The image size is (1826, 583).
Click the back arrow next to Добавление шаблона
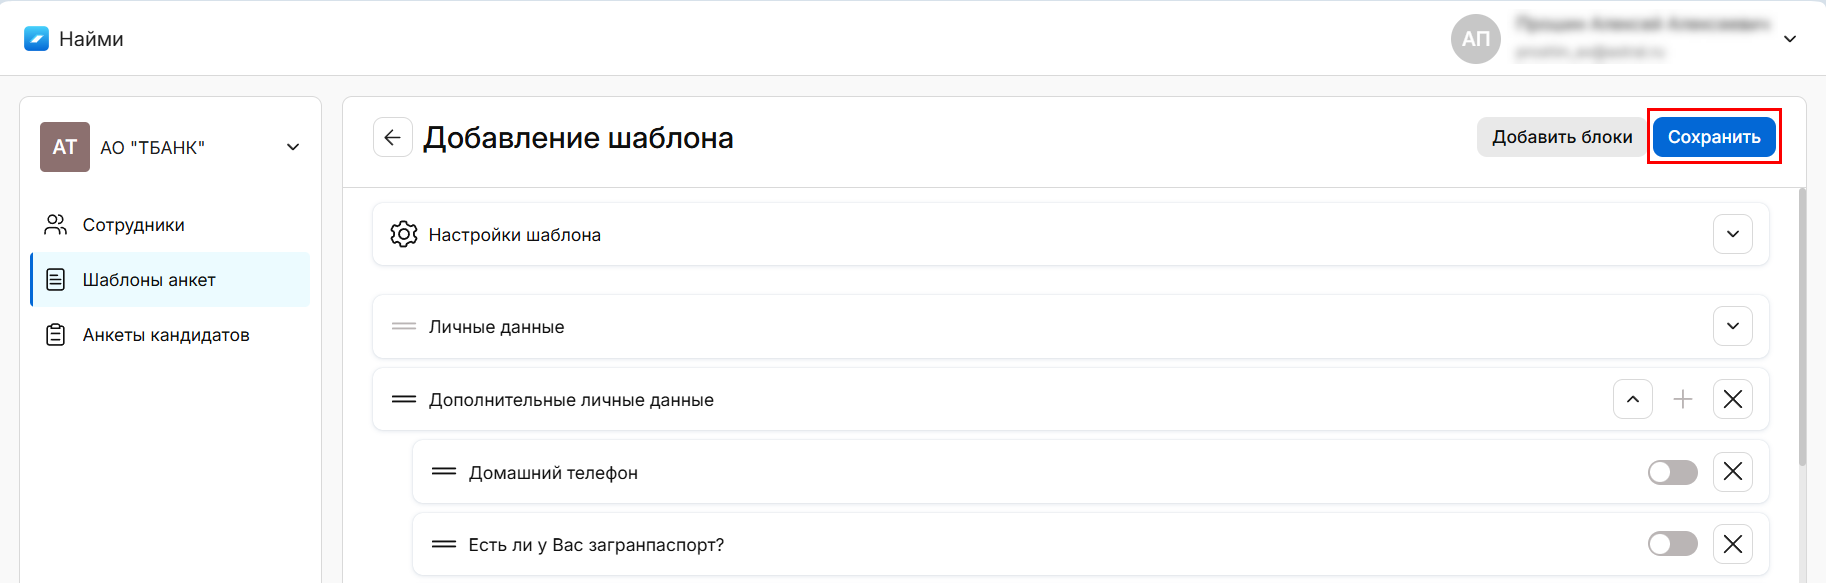point(392,137)
